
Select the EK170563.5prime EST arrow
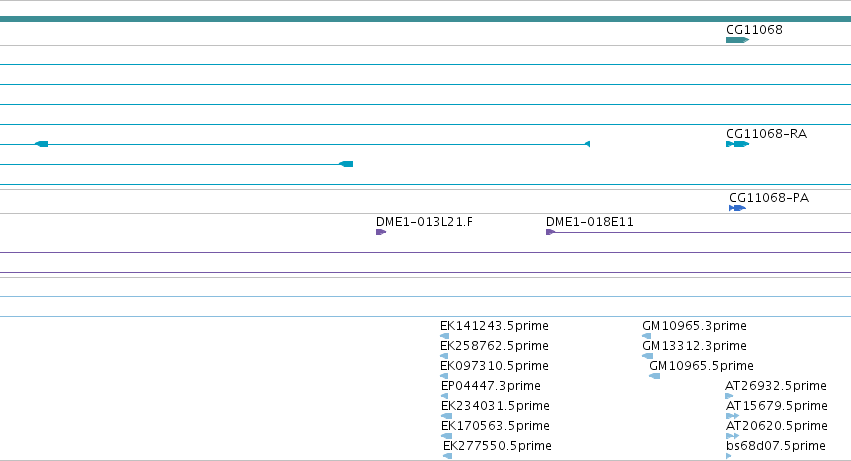click(446, 436)
